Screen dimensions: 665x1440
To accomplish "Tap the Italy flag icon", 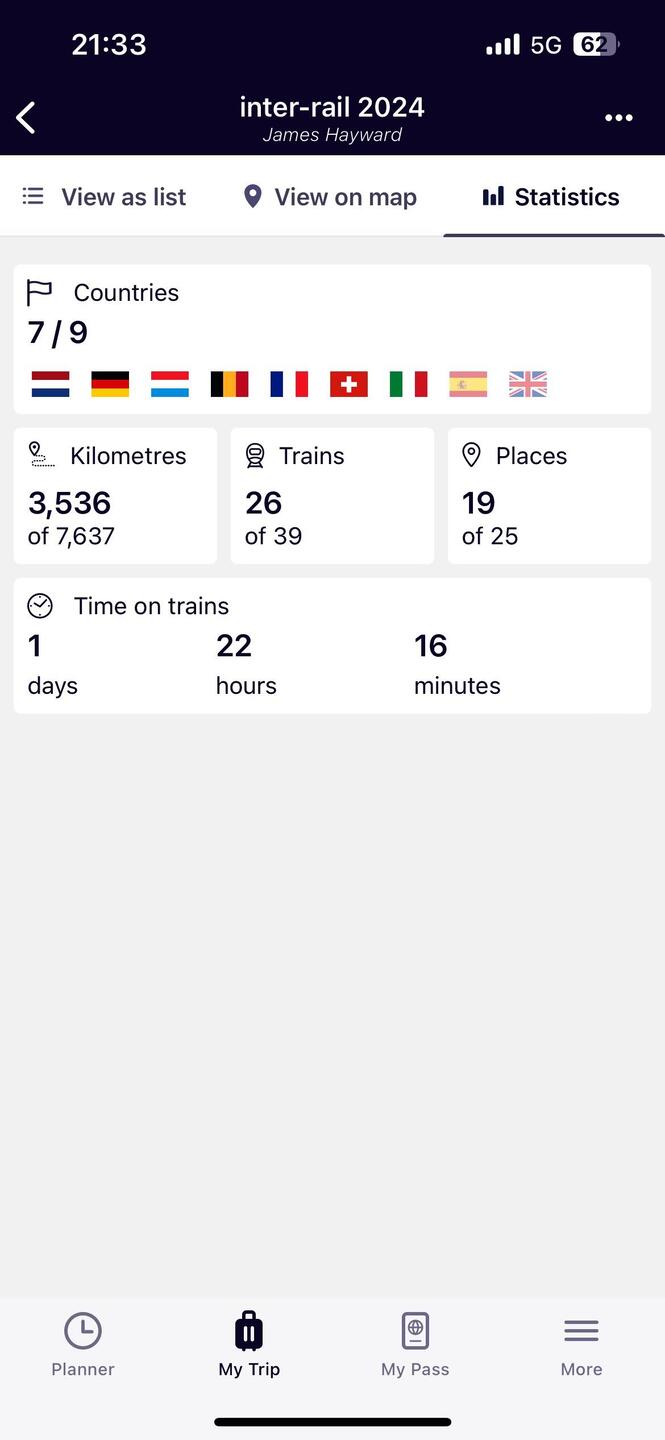I will pyautogui.click(x=408, y=384).
